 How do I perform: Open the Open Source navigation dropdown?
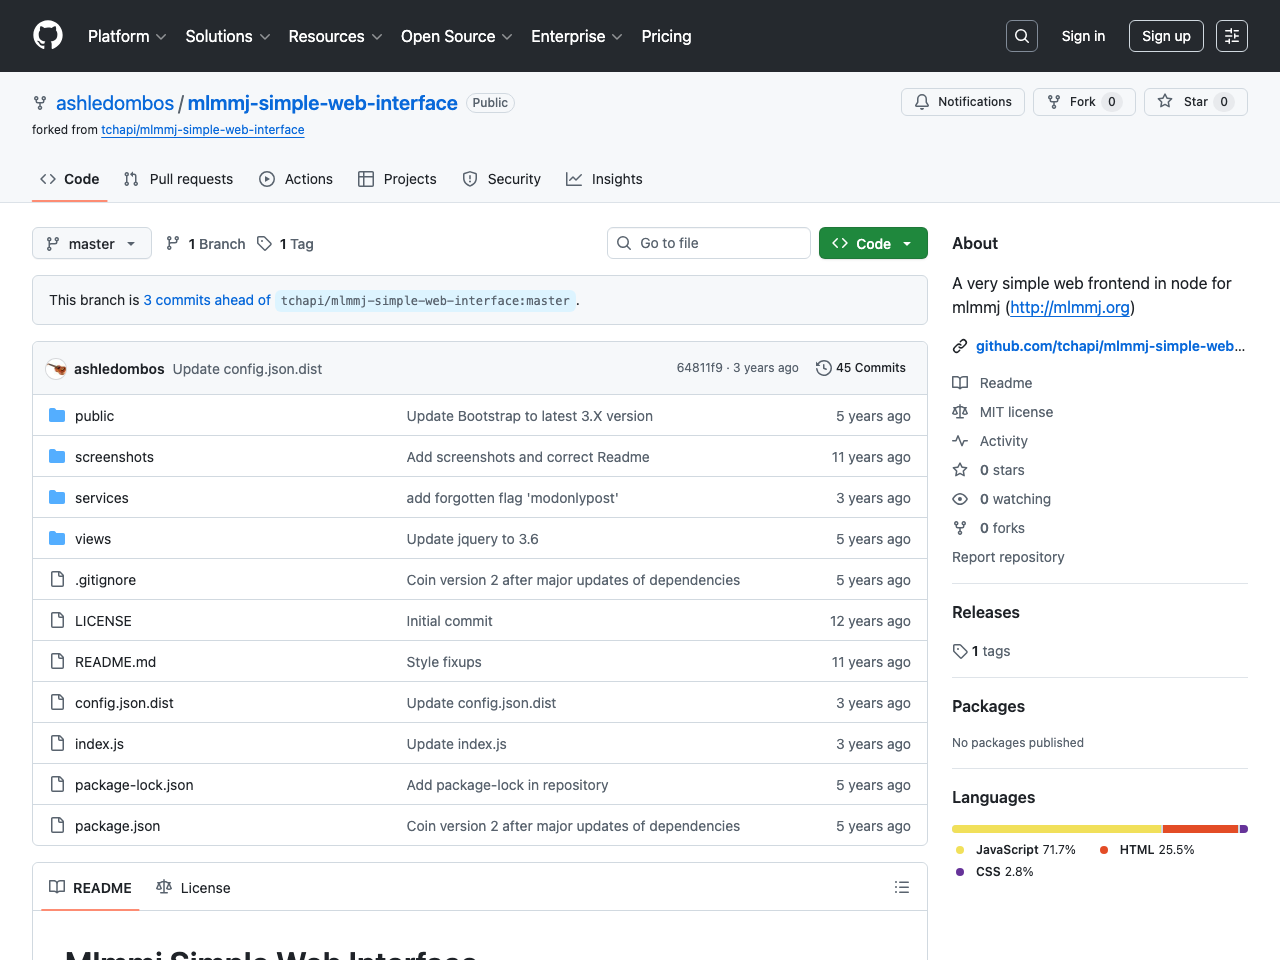[x=456, y=36]
